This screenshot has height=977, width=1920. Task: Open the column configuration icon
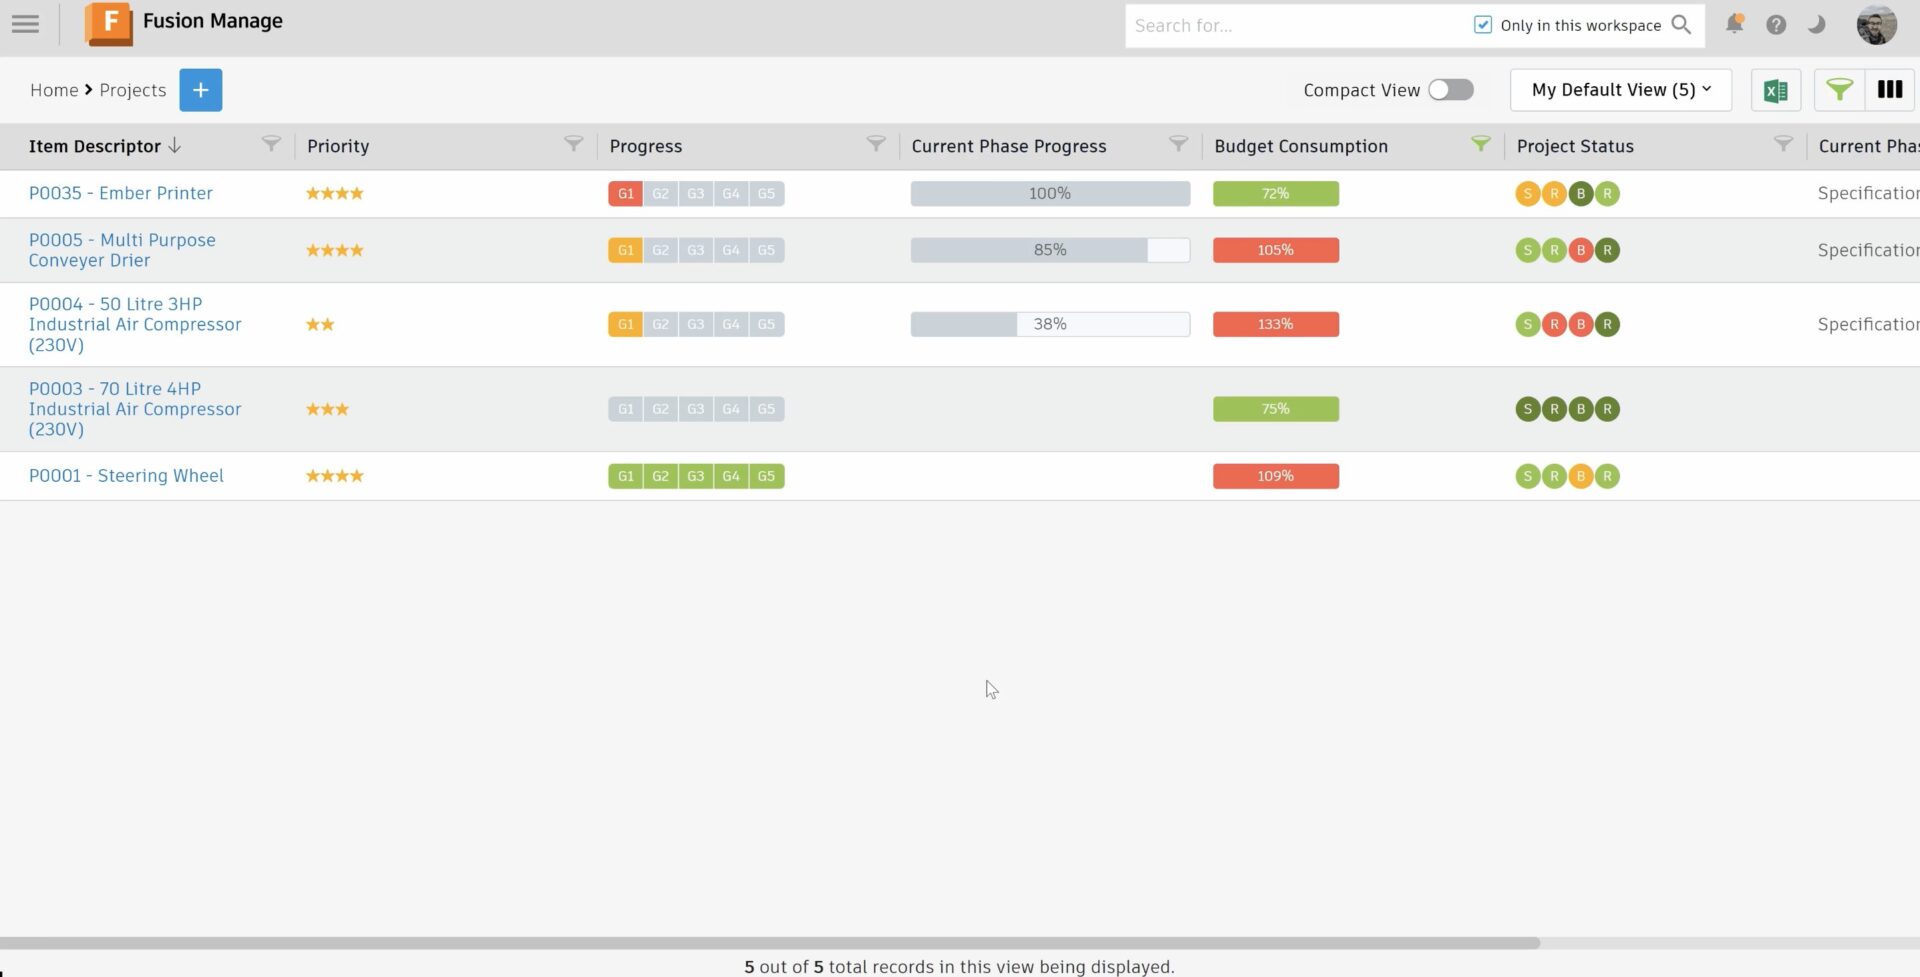1889,89
